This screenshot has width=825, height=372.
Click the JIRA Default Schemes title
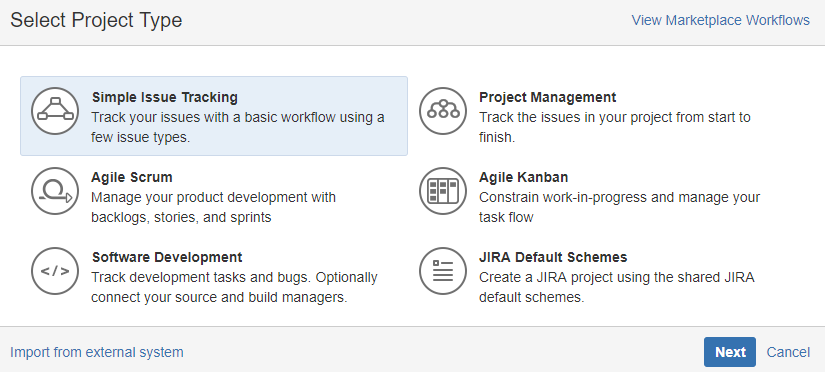553,257
